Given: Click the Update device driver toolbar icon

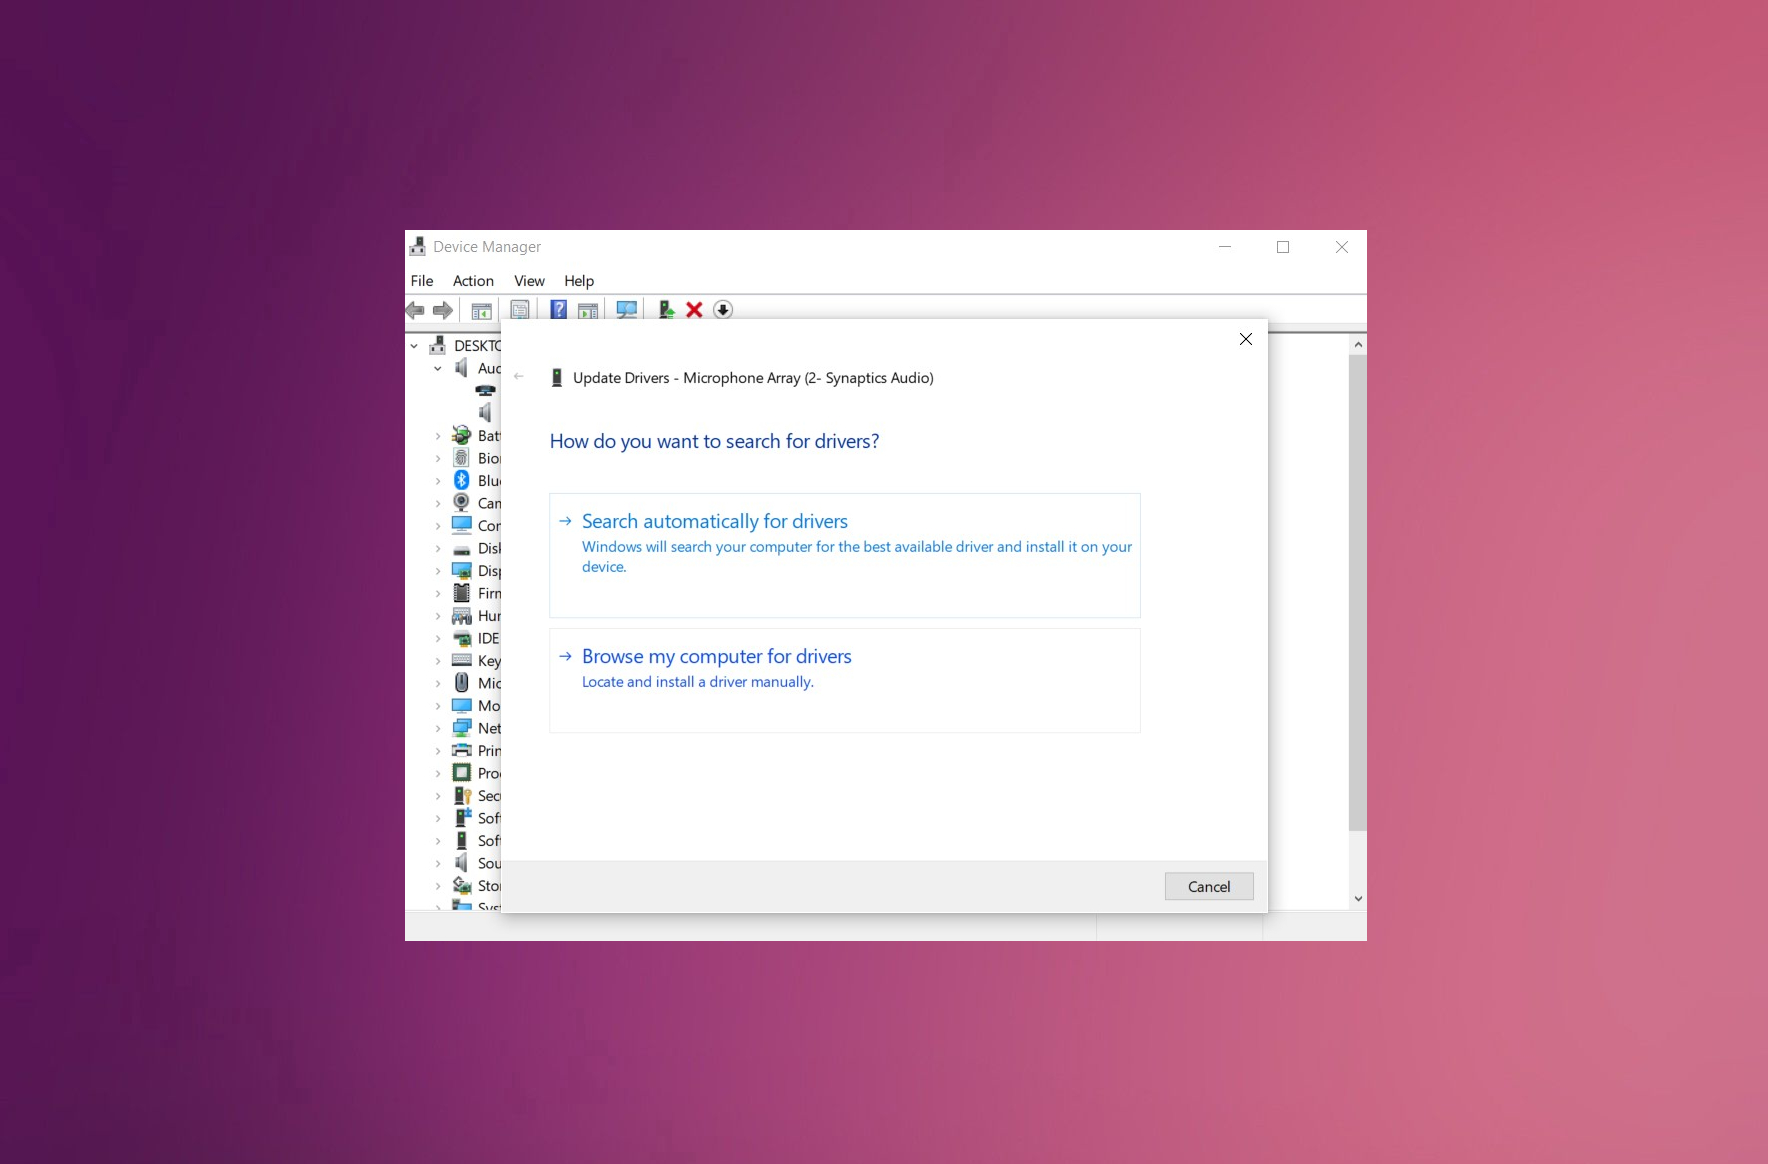Looking at the screenshot, I should pyautogui.click(x=666, y=310).
